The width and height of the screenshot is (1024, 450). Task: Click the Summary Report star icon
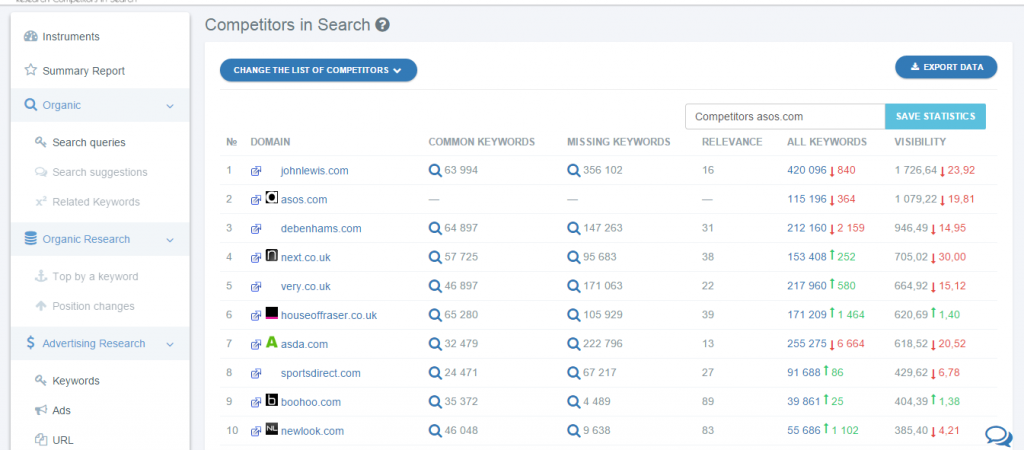[x=31, y=71]
